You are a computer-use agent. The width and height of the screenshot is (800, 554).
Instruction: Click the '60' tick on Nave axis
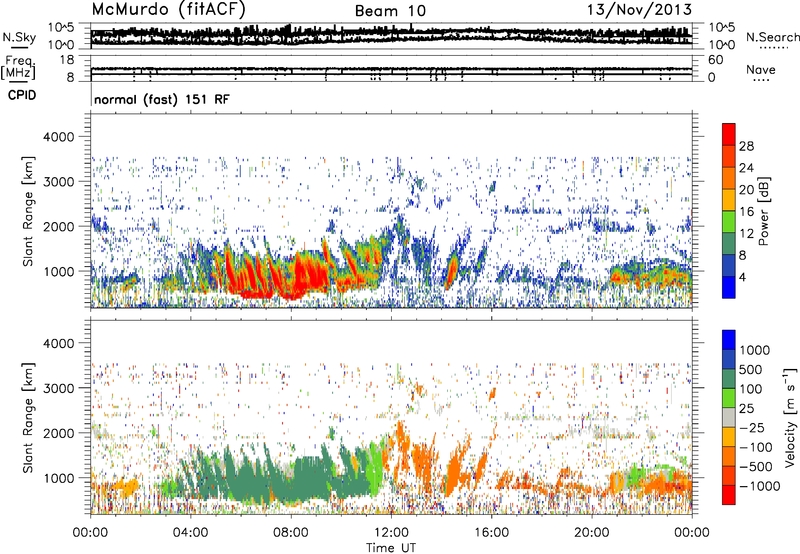715,60
